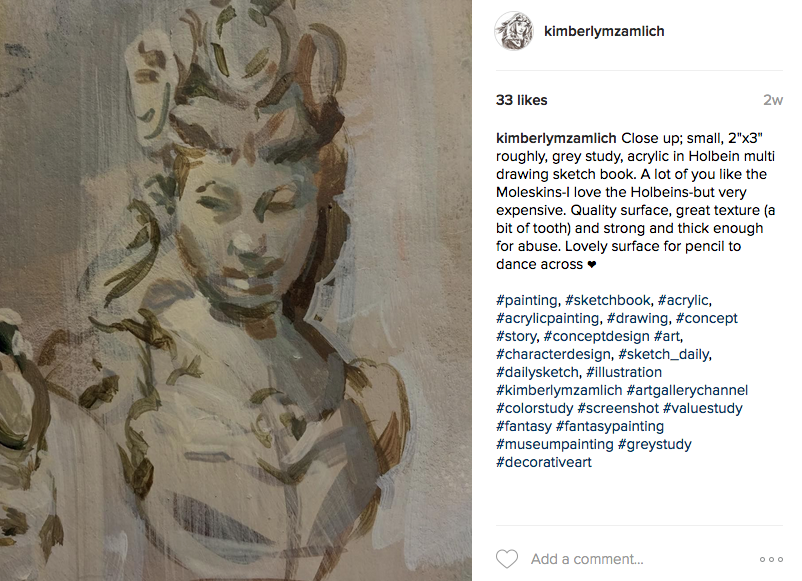The image size is (802, 581).
Task: Click the grey study painting image
Action: (236, 290)
